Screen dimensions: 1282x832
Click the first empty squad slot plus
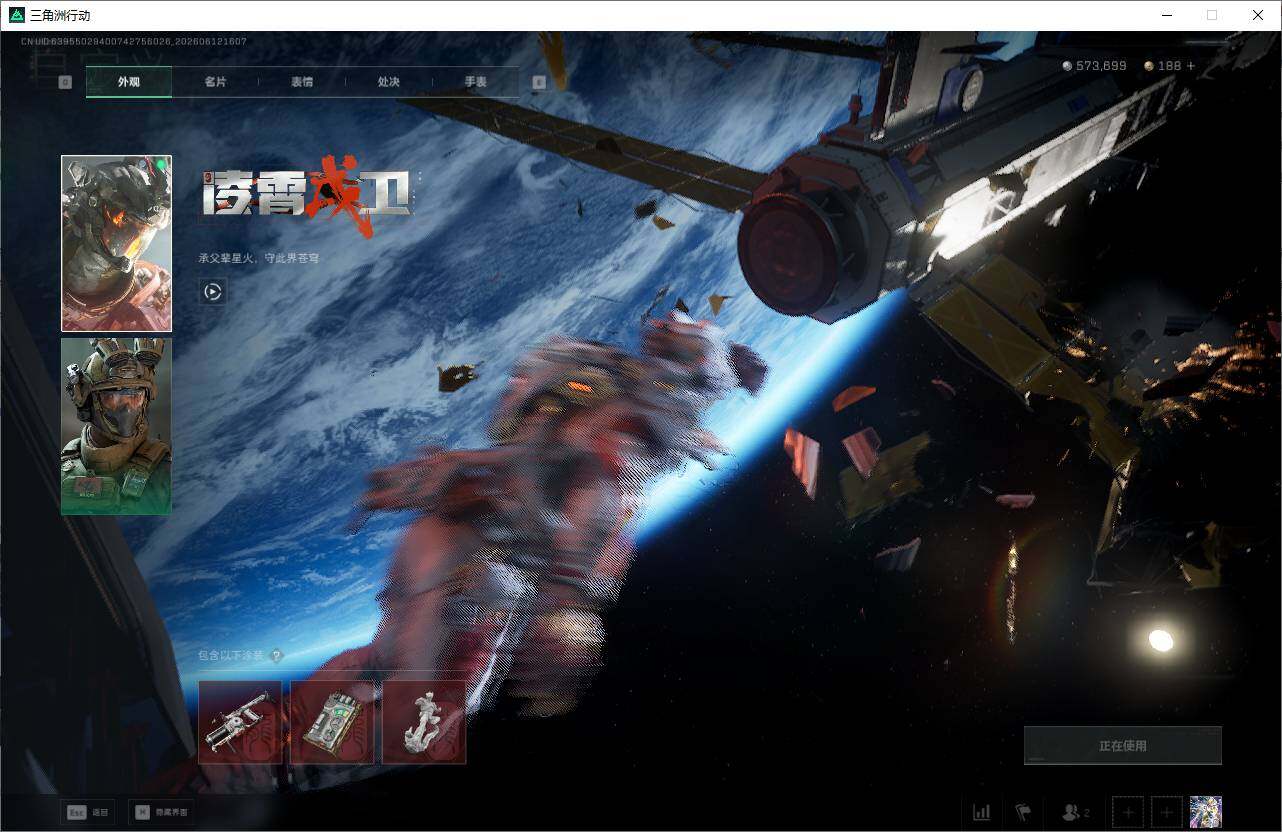click(1128, 812)
